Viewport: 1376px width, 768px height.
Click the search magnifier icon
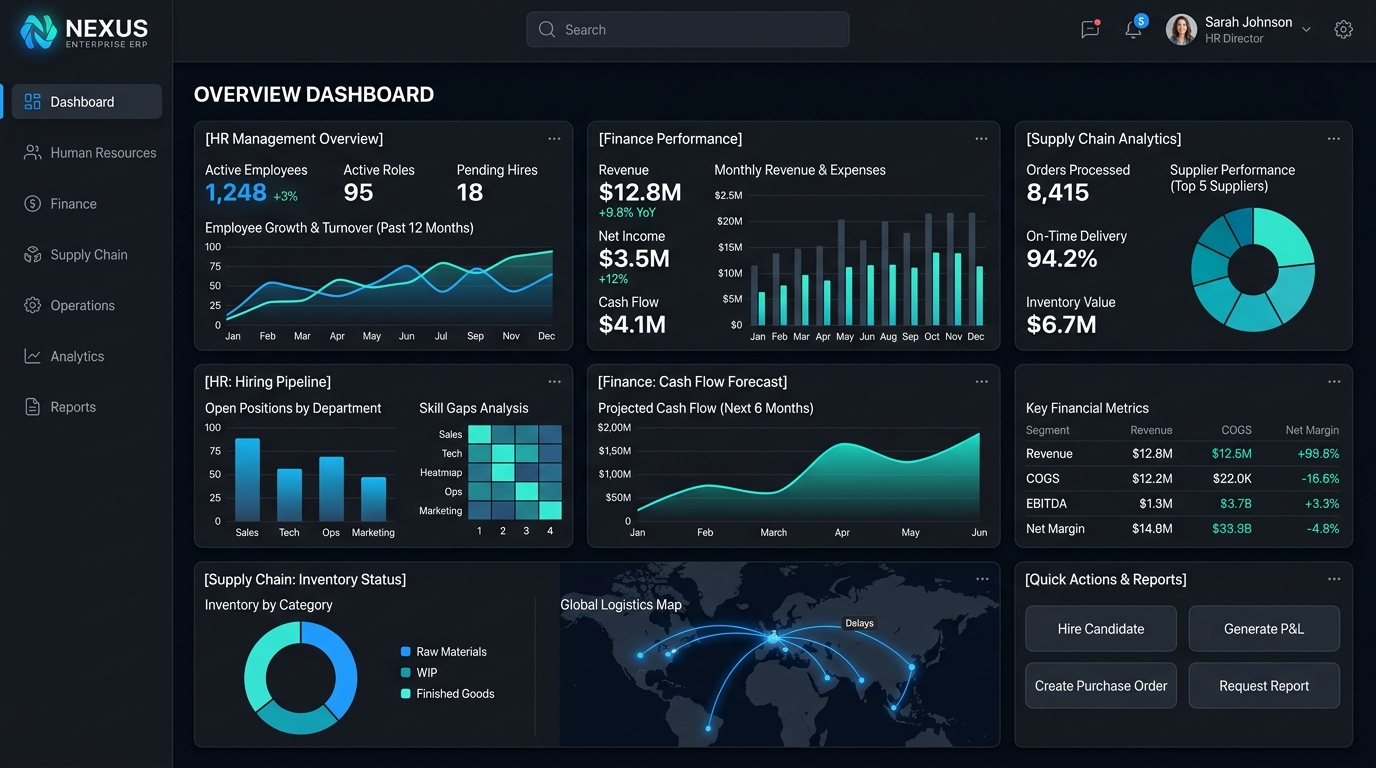pyautogui.click(x=547, y=30)
